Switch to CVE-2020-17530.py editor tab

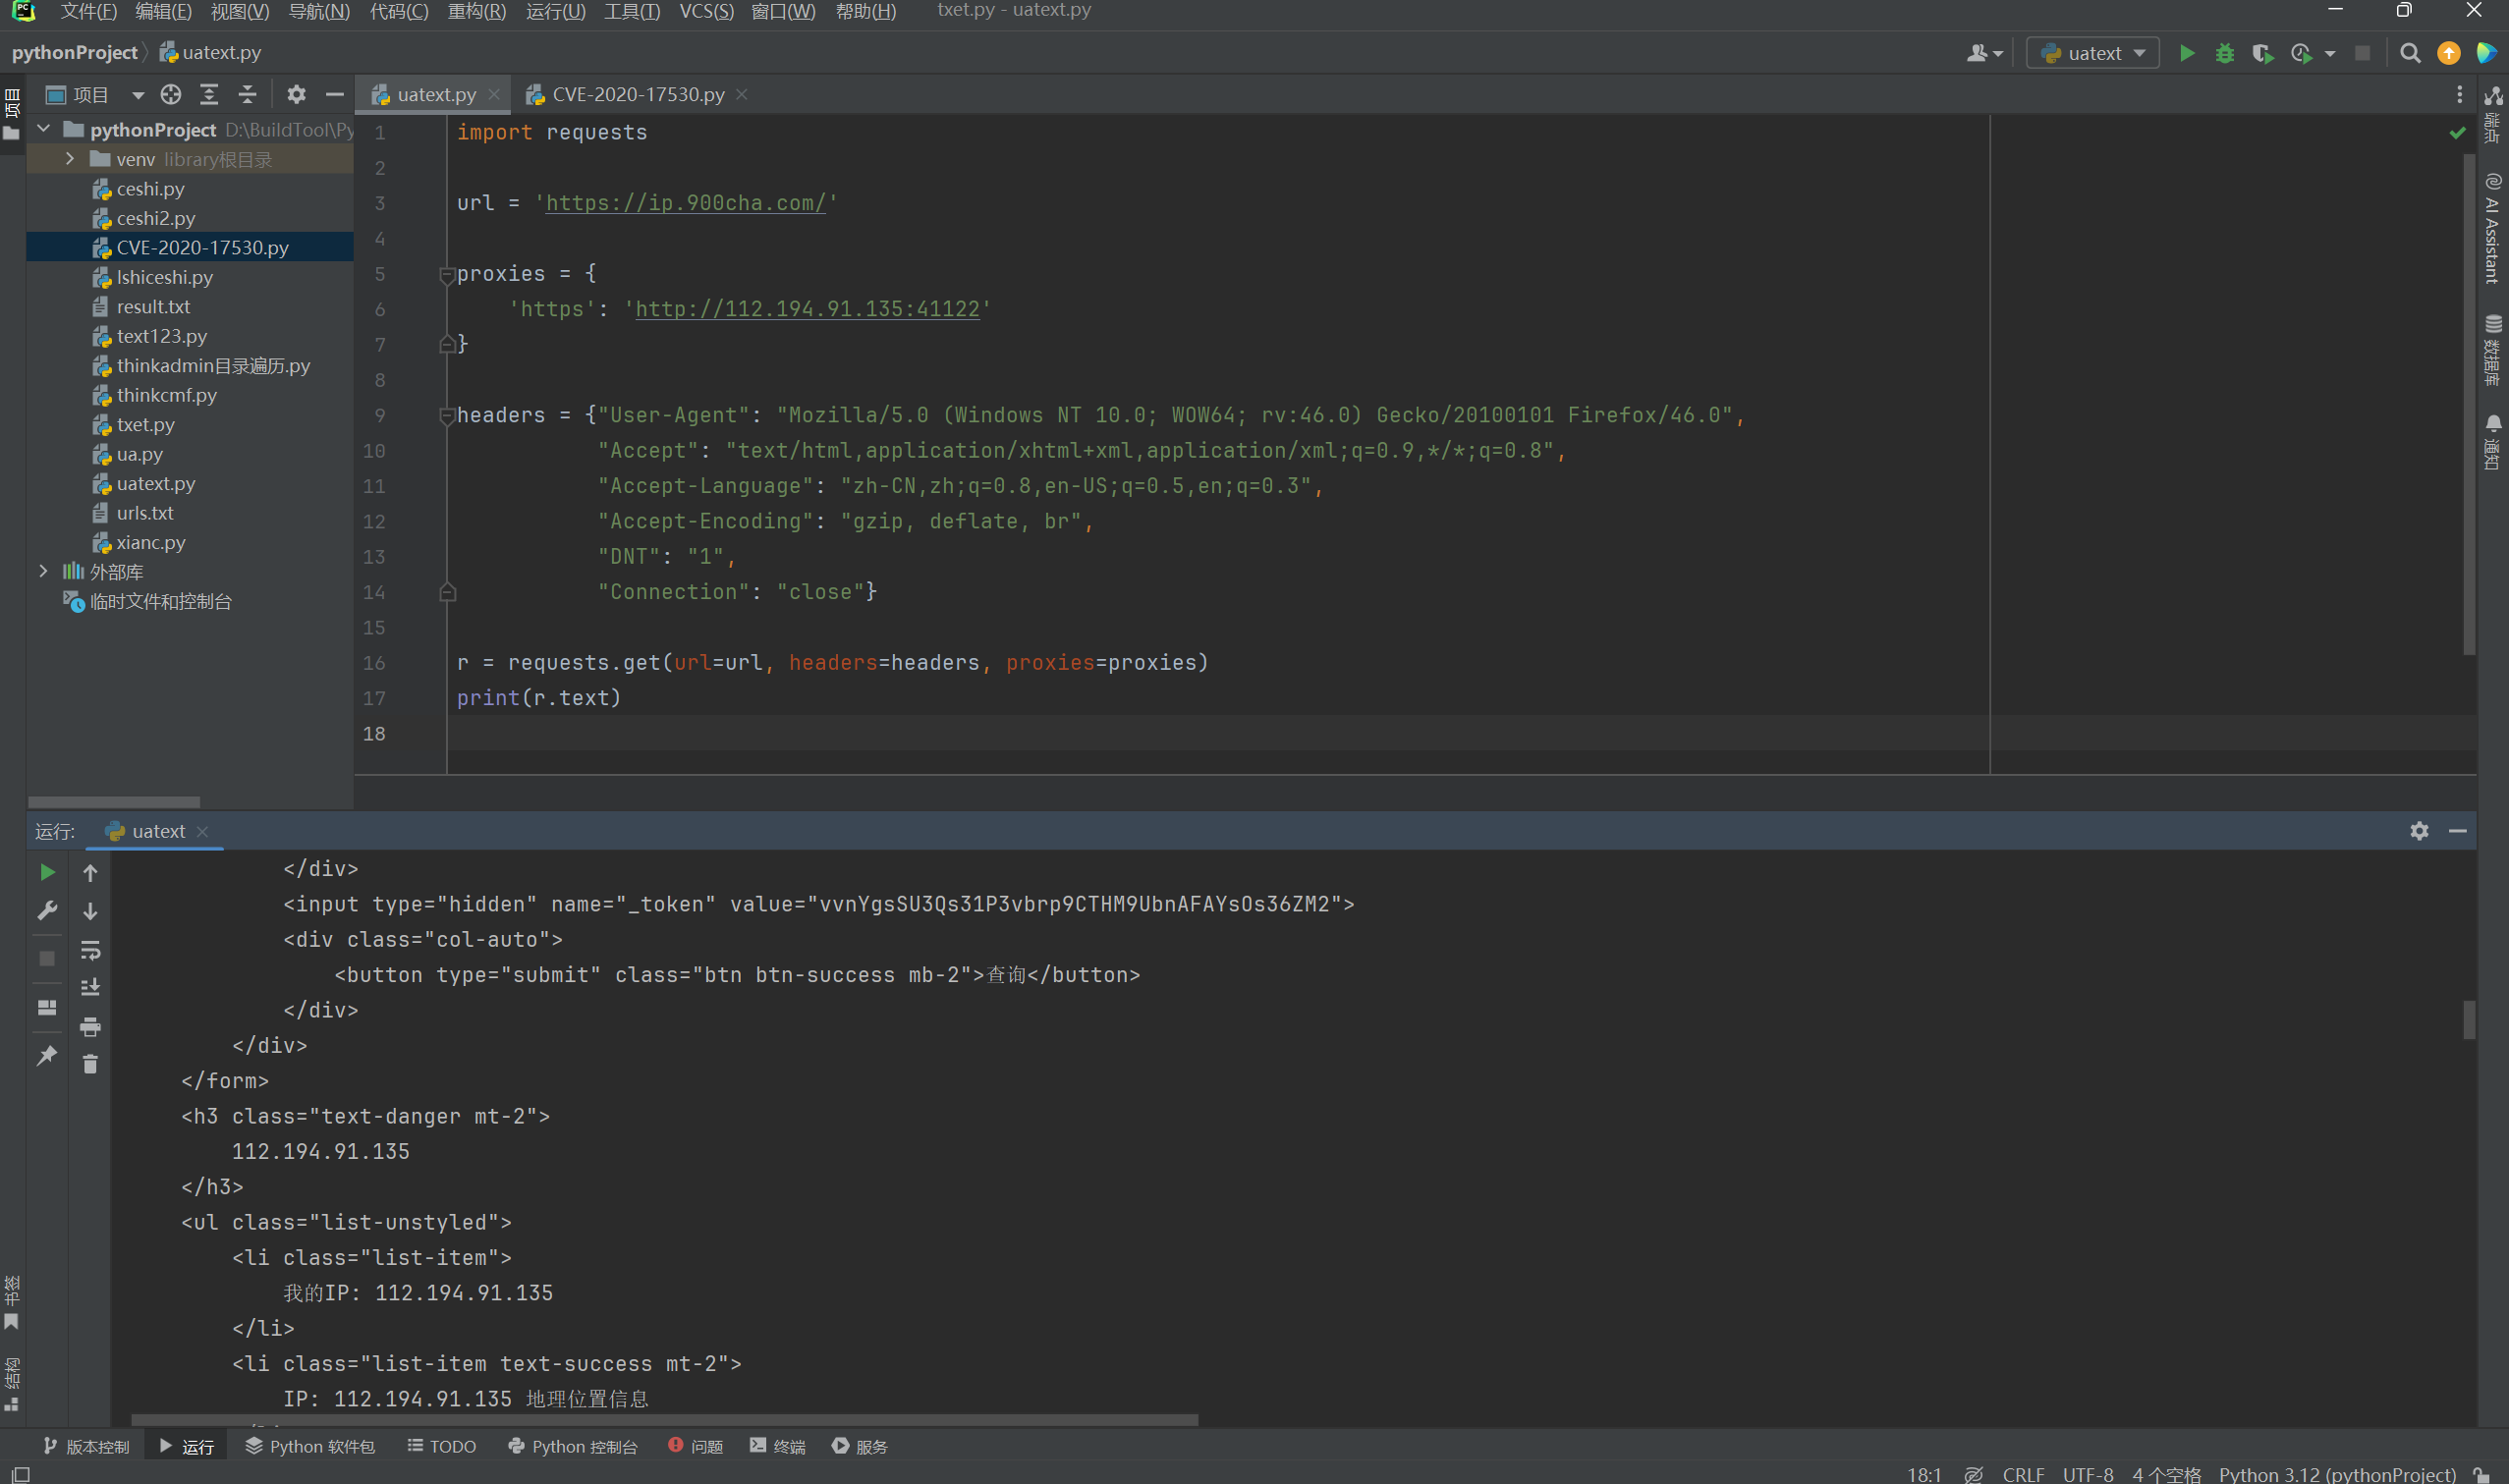pyautogui.click(x=638, y=94)
